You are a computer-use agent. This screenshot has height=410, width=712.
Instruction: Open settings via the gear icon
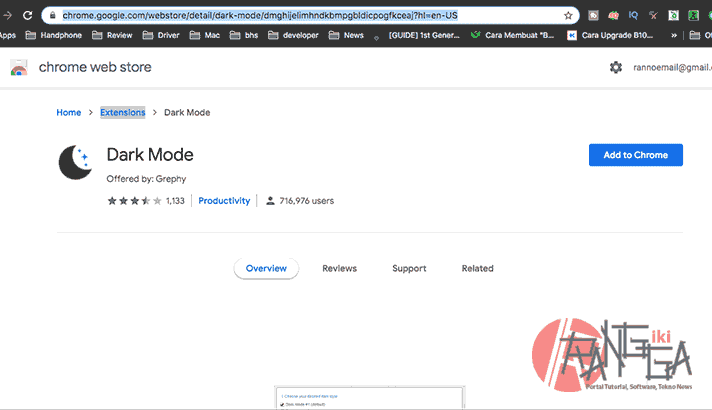[616, 68]
